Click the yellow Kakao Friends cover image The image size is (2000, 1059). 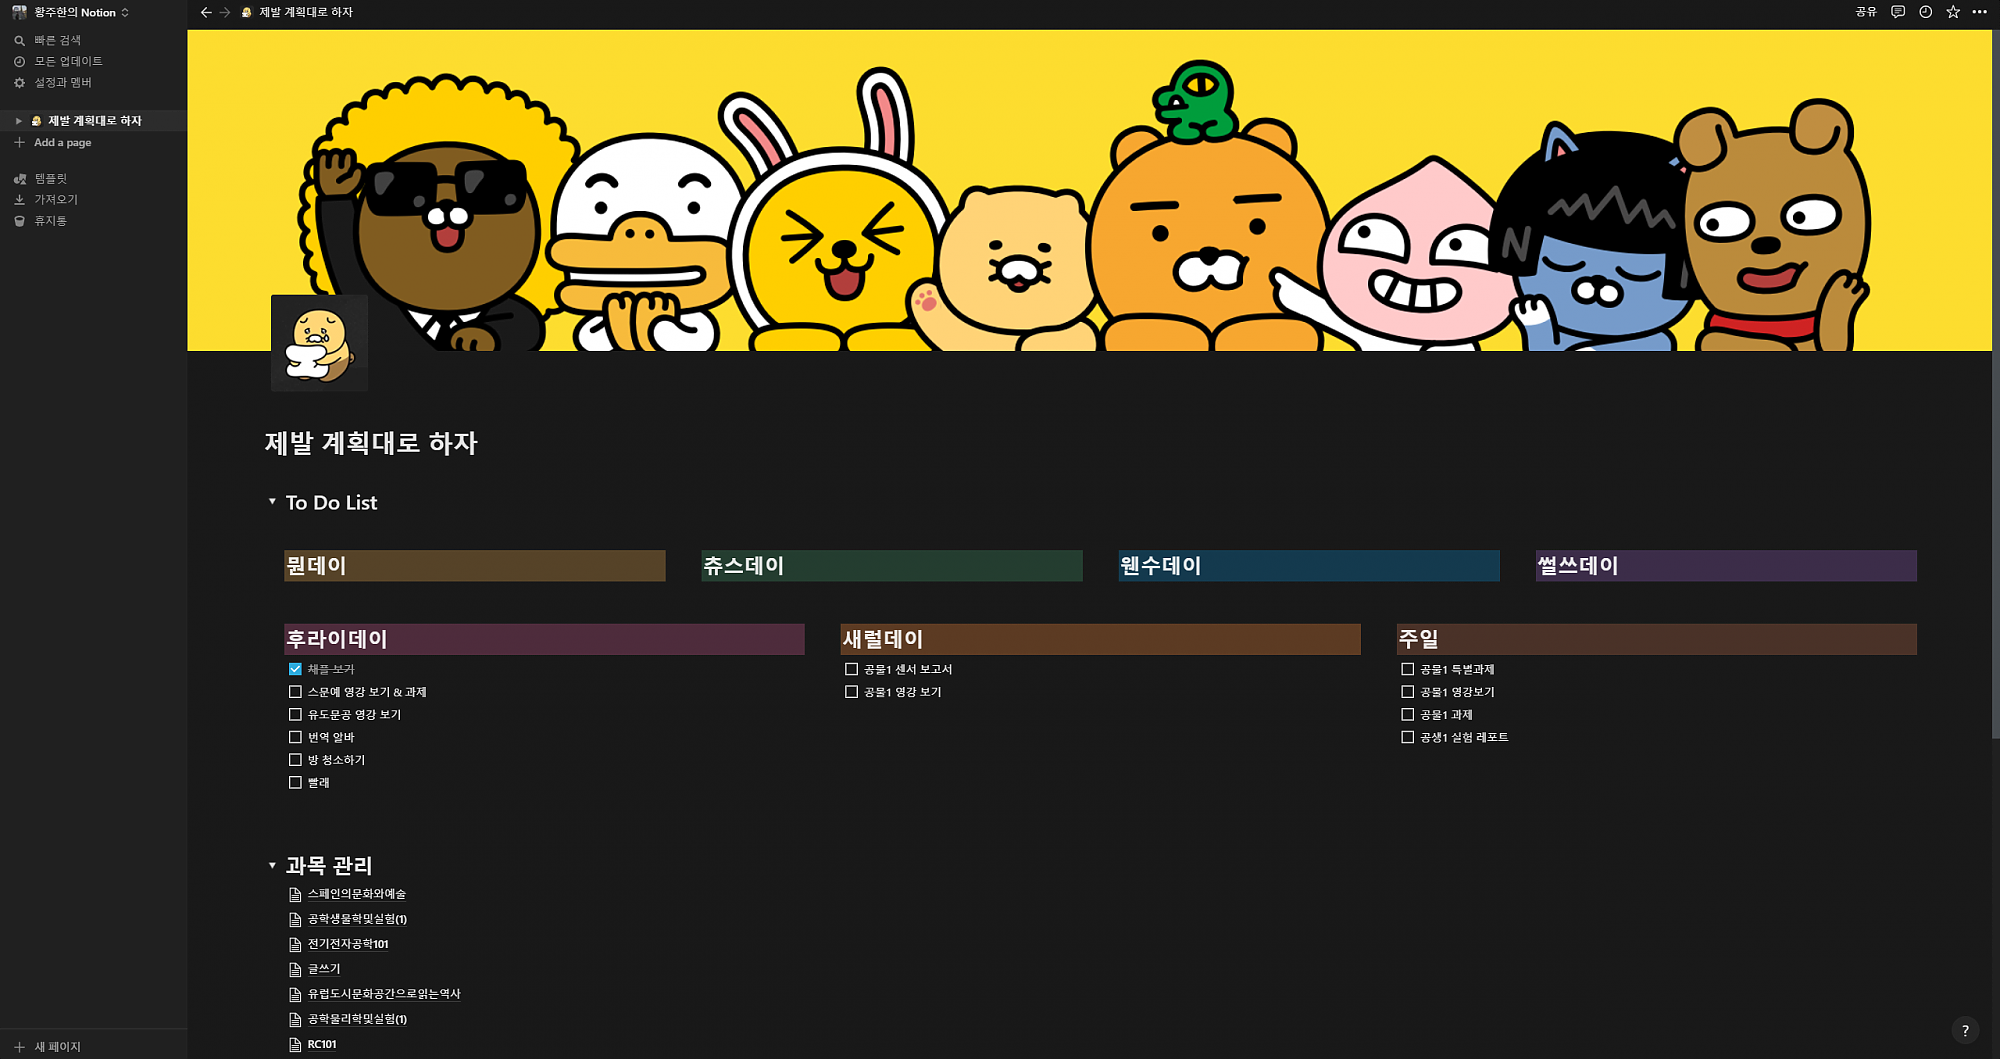point(1089,190)
